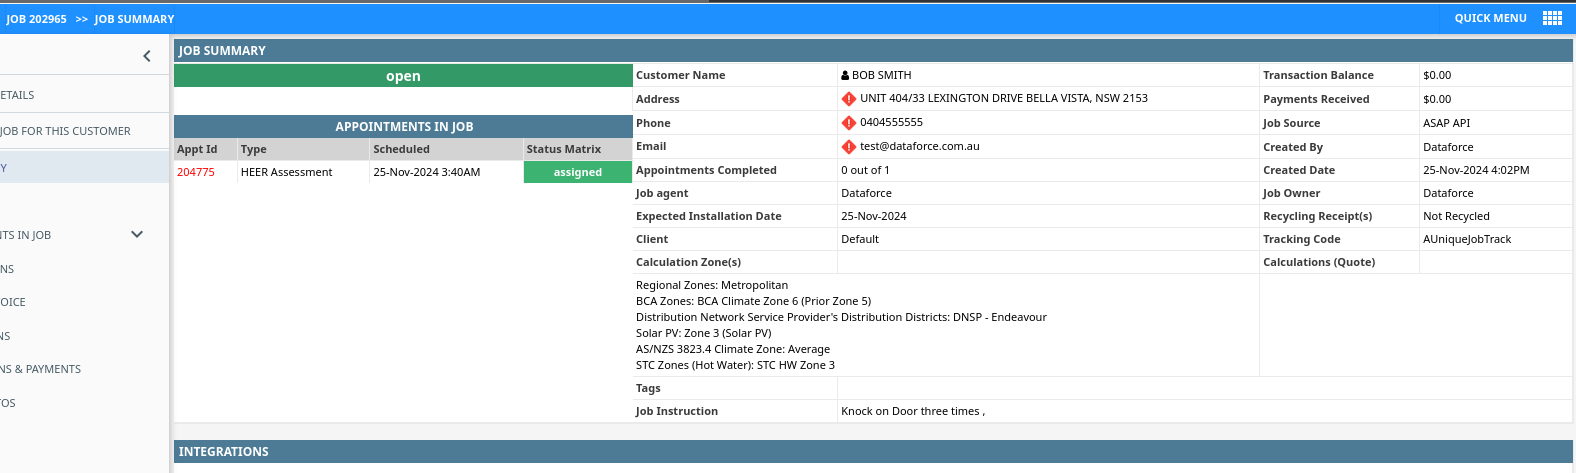Open Job For This Customer sidebar item

click(x=66, y=131)
